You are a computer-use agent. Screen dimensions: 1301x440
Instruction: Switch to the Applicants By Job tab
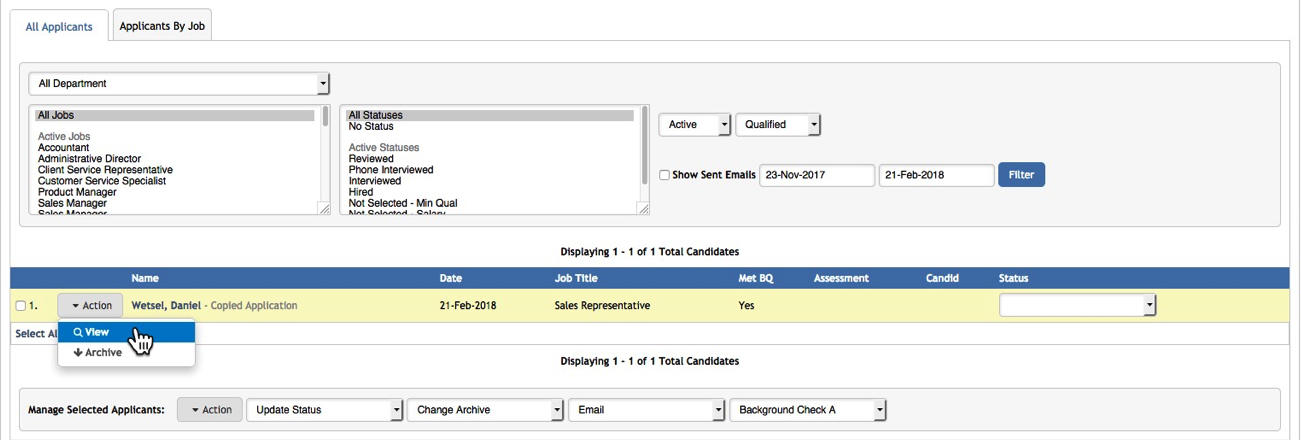point(162,27)
